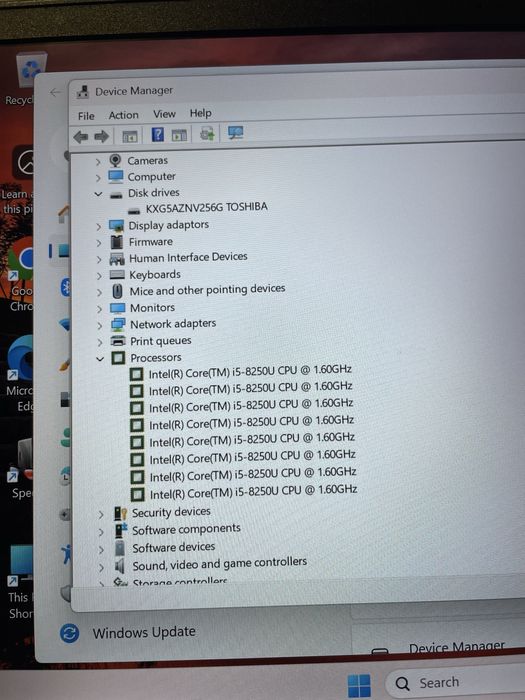
Task: Click the Sound controllers speaker icon
Action: pyautogui.click(x=120, y=566)
